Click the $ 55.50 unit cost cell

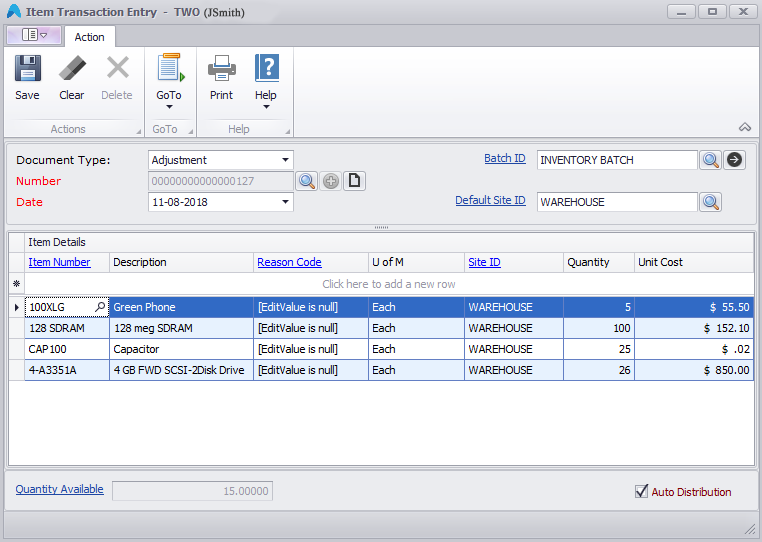coord(694,307)
